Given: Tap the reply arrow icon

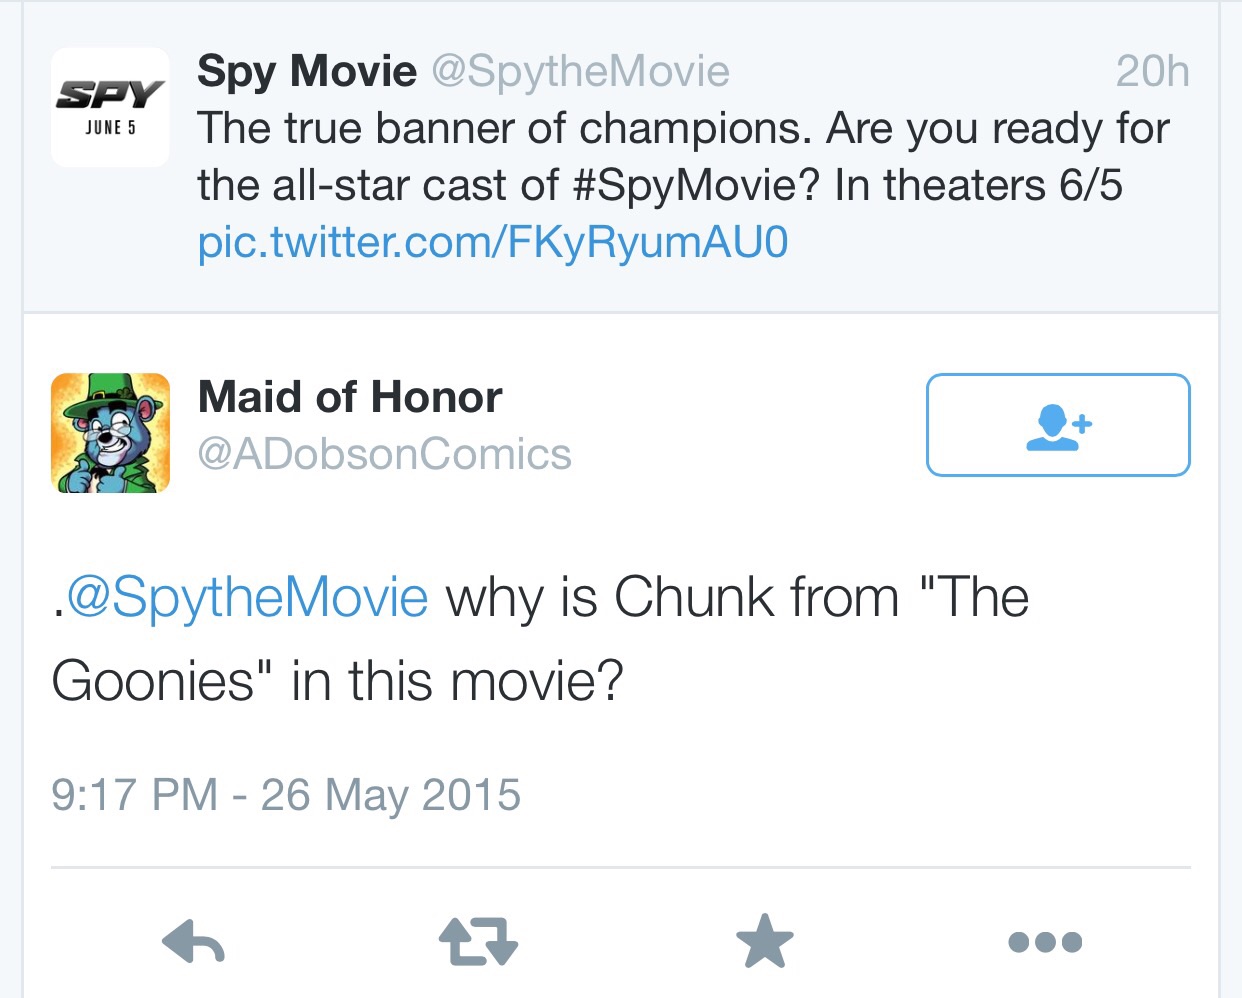Looking at the screenshot, I should (x=193, y=942).
